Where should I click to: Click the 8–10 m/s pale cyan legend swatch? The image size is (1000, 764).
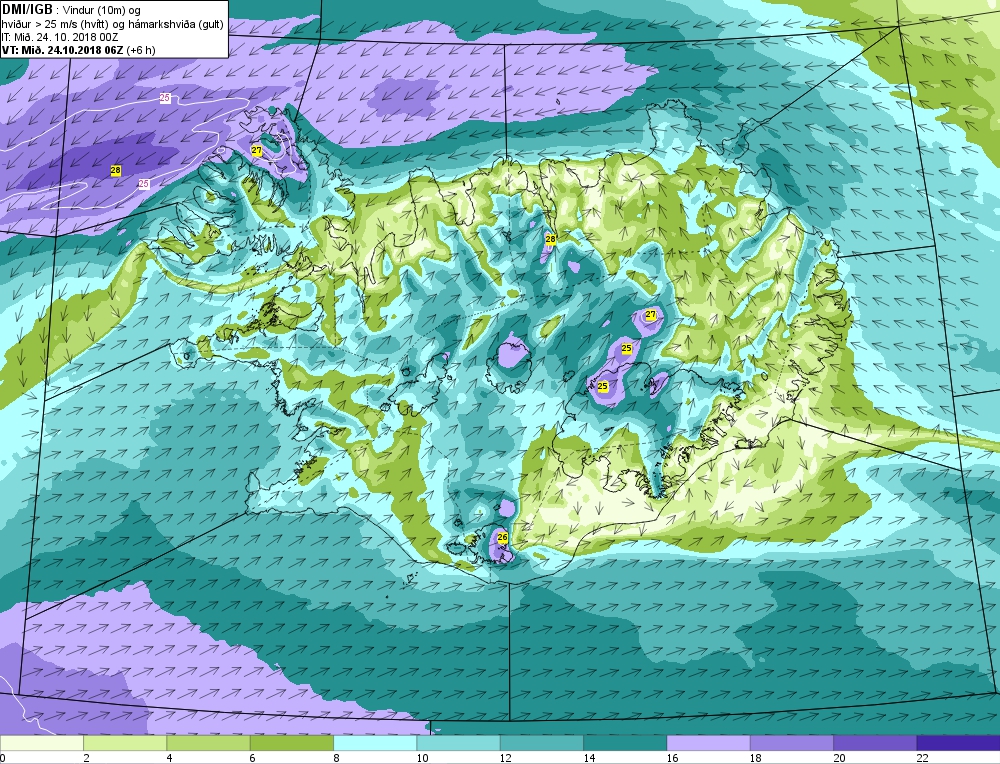click(x=375, y=743)
